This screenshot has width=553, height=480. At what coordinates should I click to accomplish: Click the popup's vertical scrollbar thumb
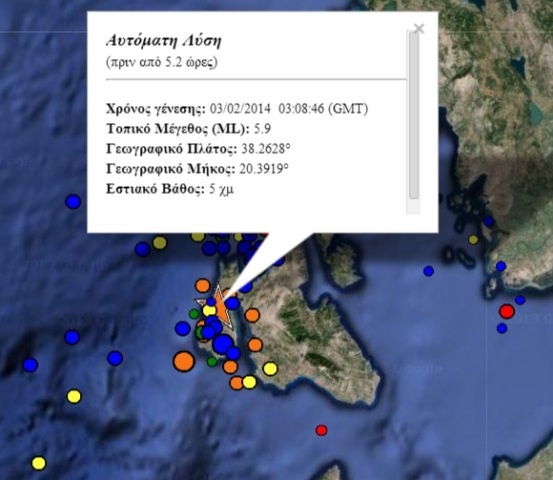point(414,116)
